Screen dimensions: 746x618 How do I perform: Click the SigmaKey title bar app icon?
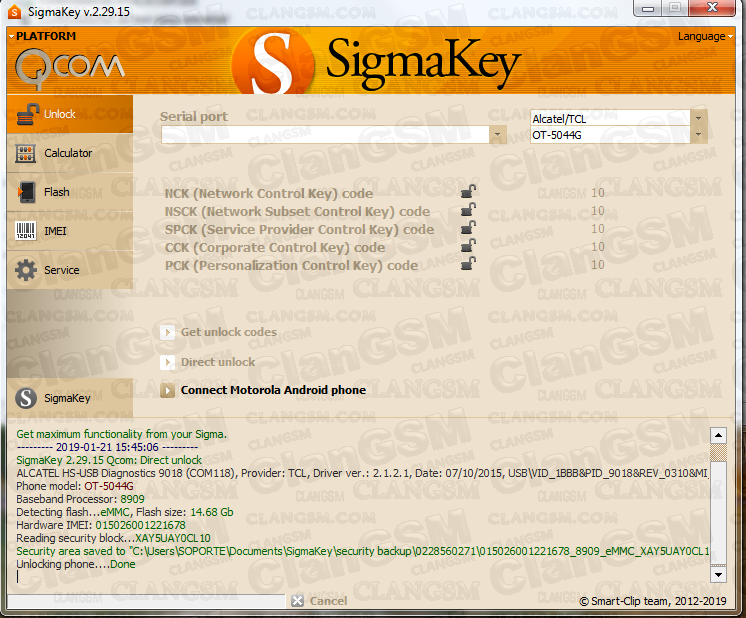(15, 12)
